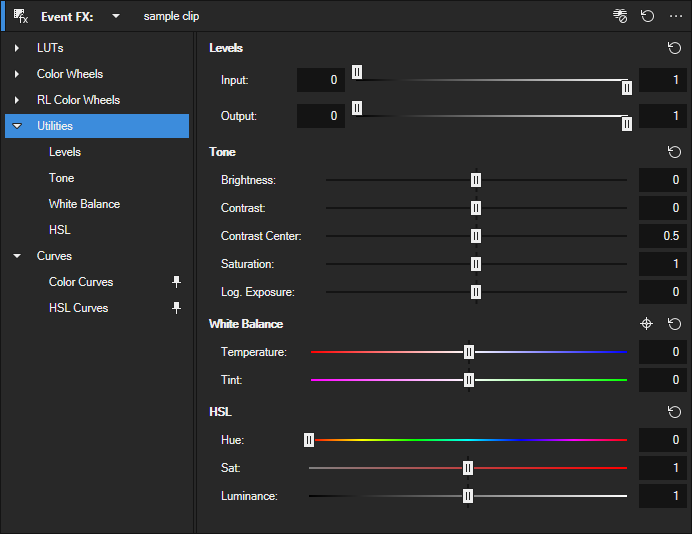692x534 pixels.
Task: Expand the Color Wheels group
Action: pyautogui.click(x=17, y=74)
